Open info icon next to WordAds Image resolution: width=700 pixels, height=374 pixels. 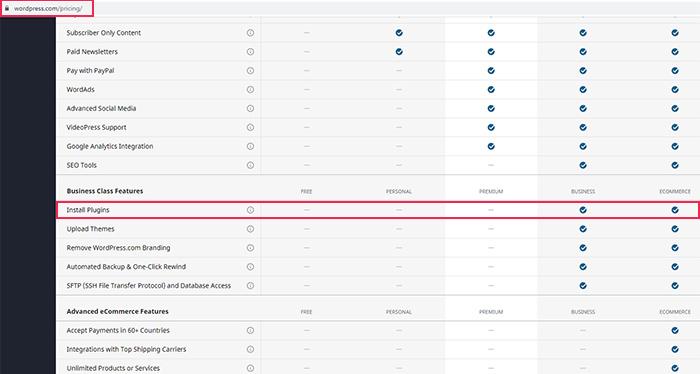(250, 89)
